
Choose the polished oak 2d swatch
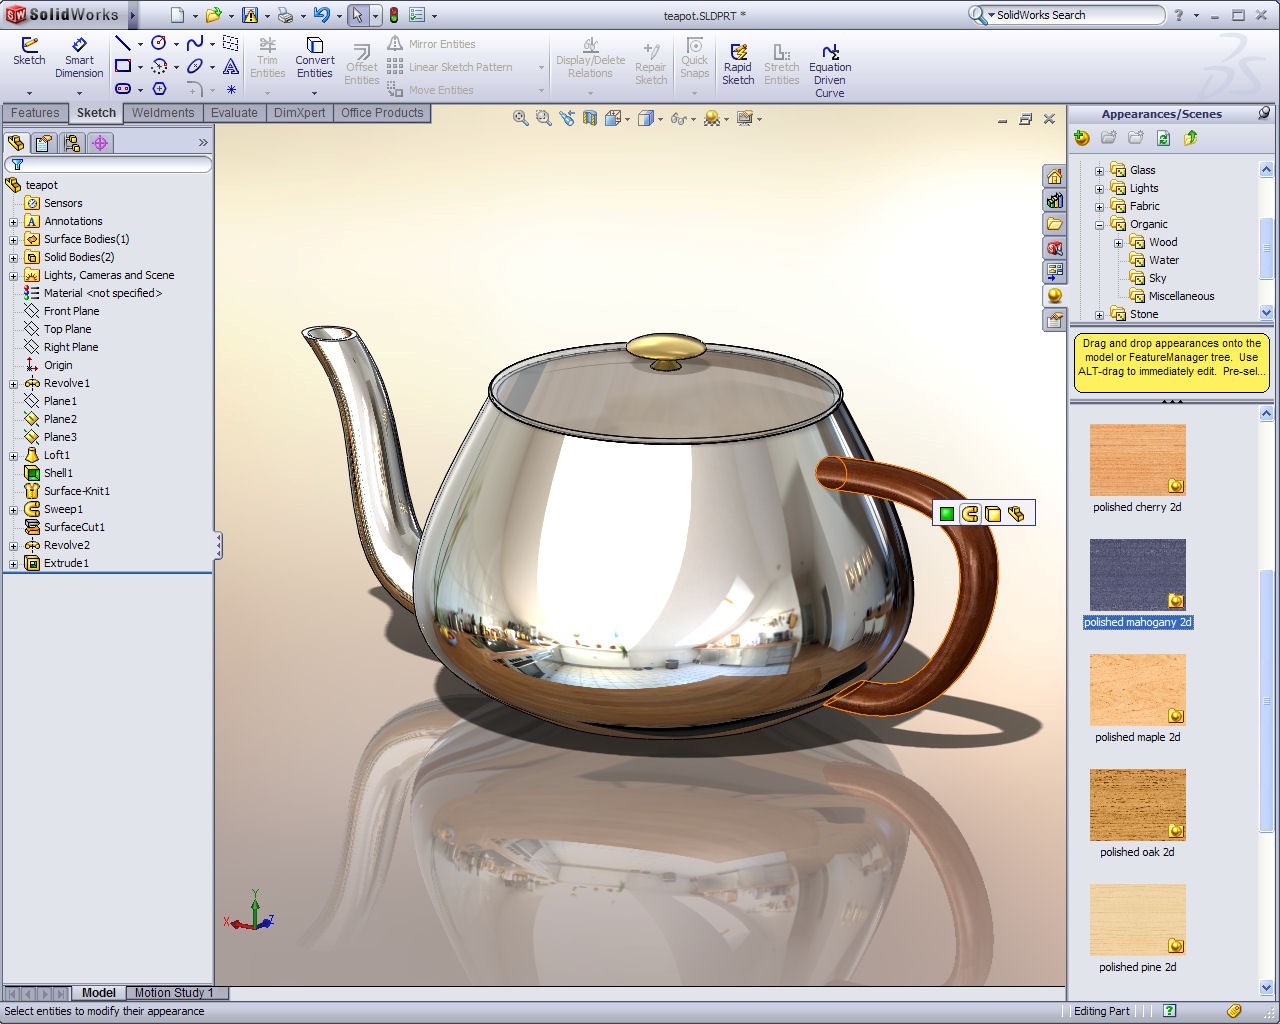(x=1137, y=806)
